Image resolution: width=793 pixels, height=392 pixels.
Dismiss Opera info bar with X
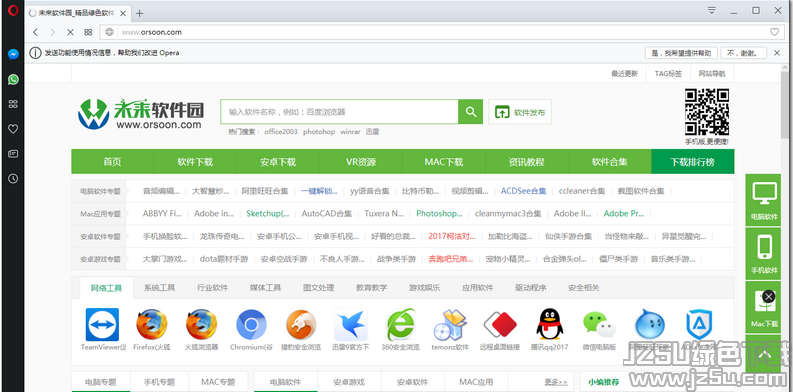777,53
